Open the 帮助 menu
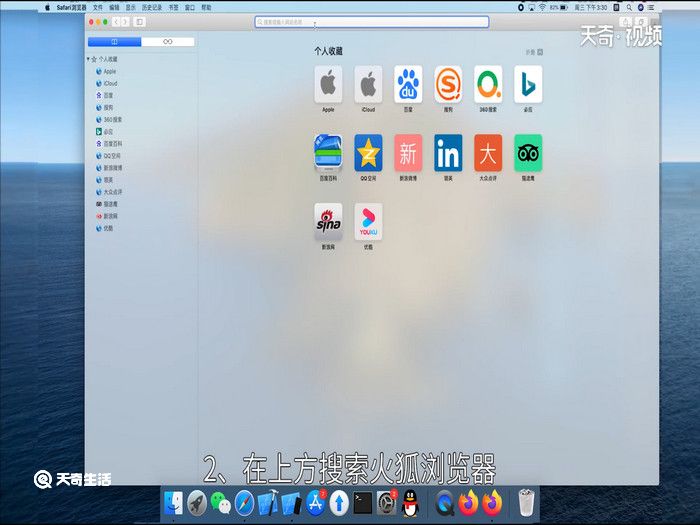Viewport: 700px width, 525px height. pyautogui.click(x=206, y=8)
